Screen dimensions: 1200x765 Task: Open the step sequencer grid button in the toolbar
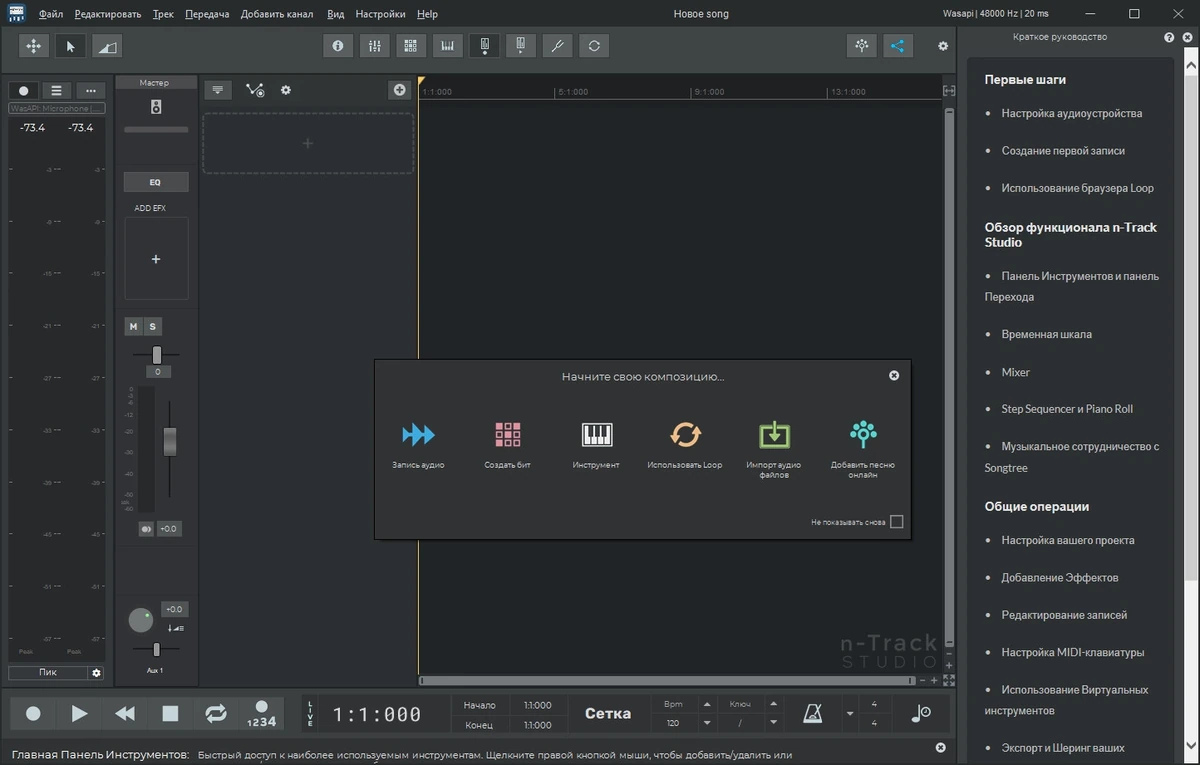410,46
